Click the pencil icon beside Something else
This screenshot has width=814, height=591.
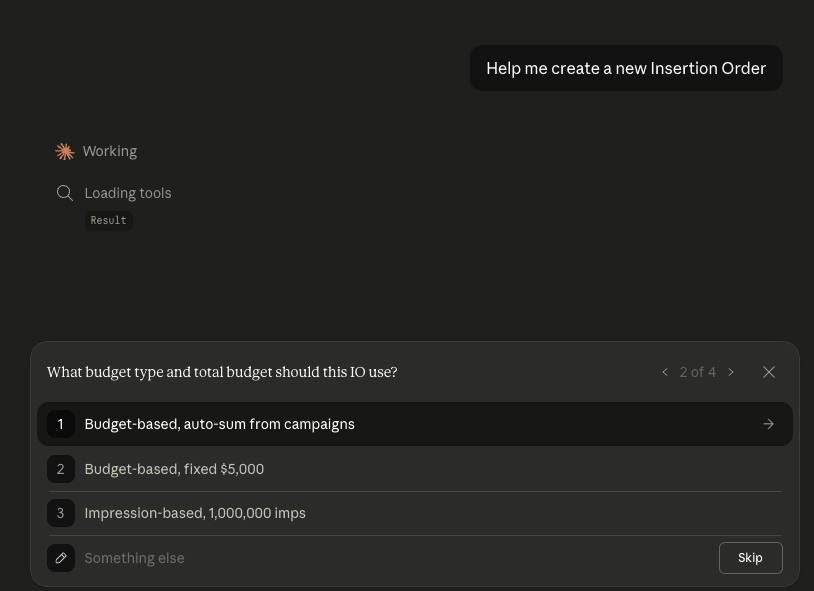61,558
